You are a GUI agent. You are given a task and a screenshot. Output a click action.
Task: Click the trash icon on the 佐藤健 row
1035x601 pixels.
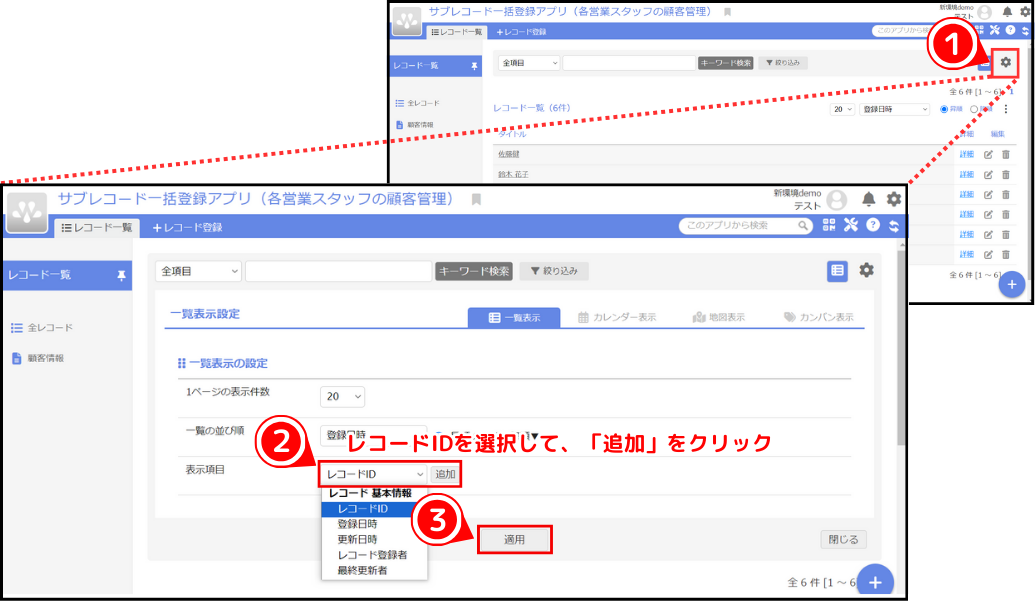[x=1006, y=155]
